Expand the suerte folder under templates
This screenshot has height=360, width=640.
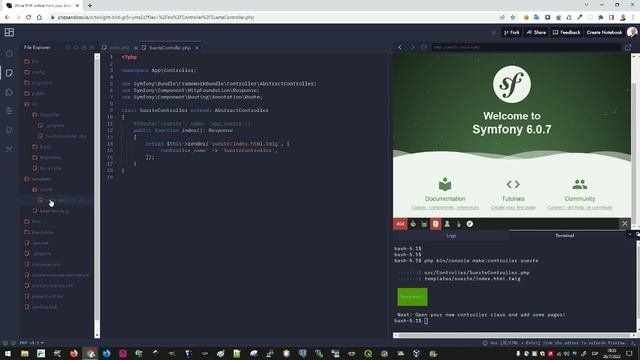[x=46, y=190]
